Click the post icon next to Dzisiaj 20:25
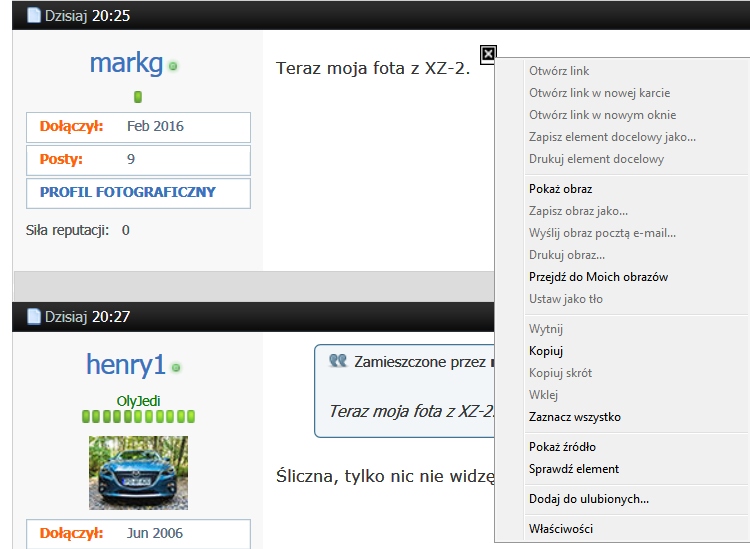 tap(34, 15)
